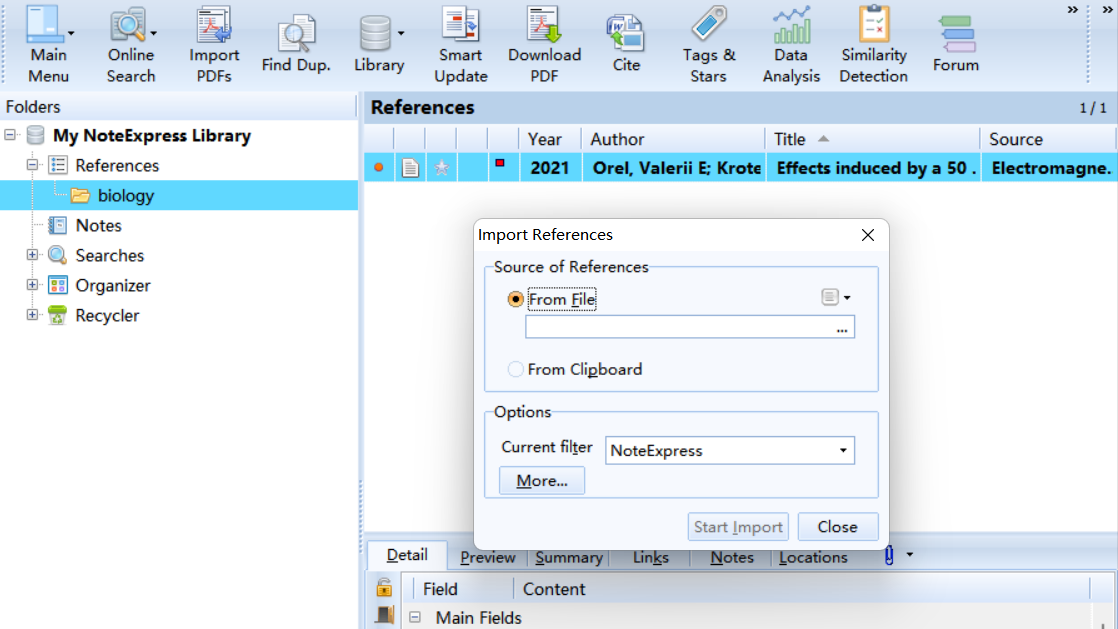Sort references by Author column
The width and height of the screenshot is (1118, 629).
coord(674,139)
